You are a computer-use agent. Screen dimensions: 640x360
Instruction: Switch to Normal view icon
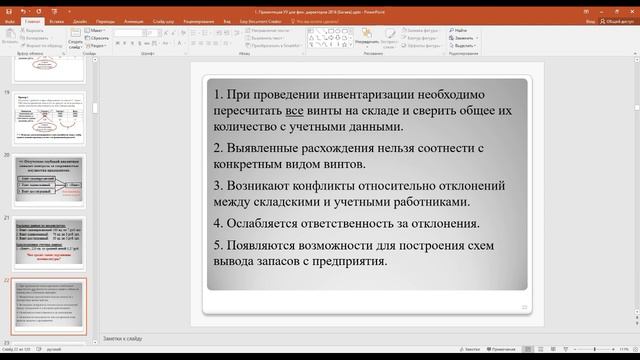coord(528,349)
